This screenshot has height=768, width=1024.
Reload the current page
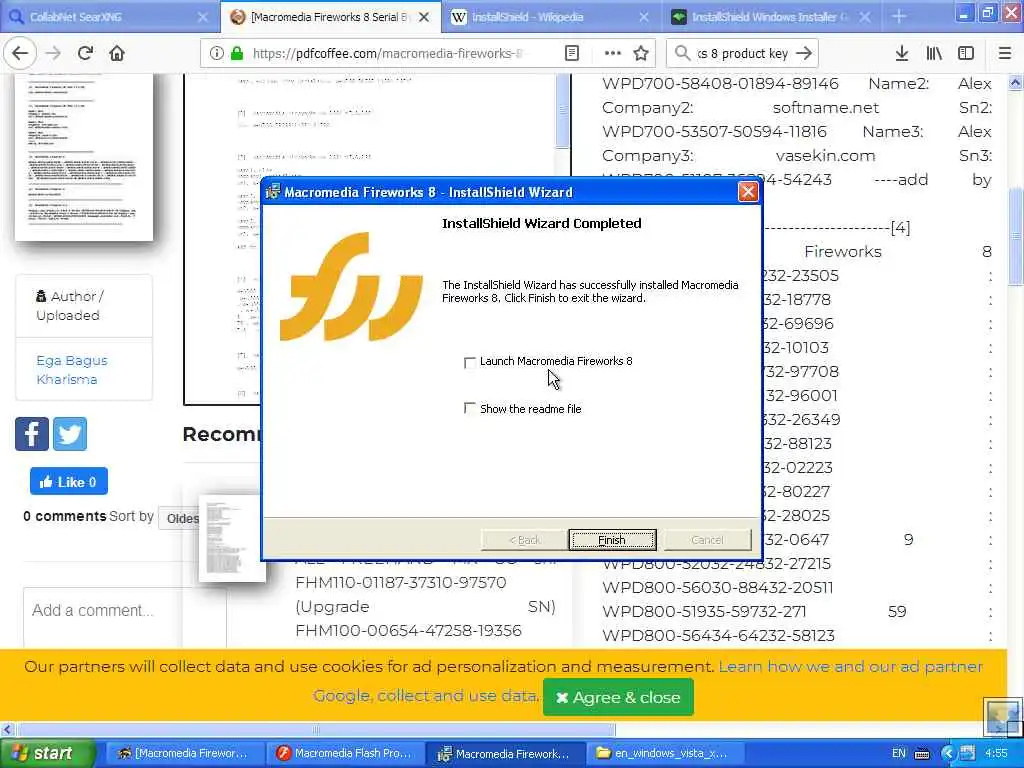pos(85,53)
